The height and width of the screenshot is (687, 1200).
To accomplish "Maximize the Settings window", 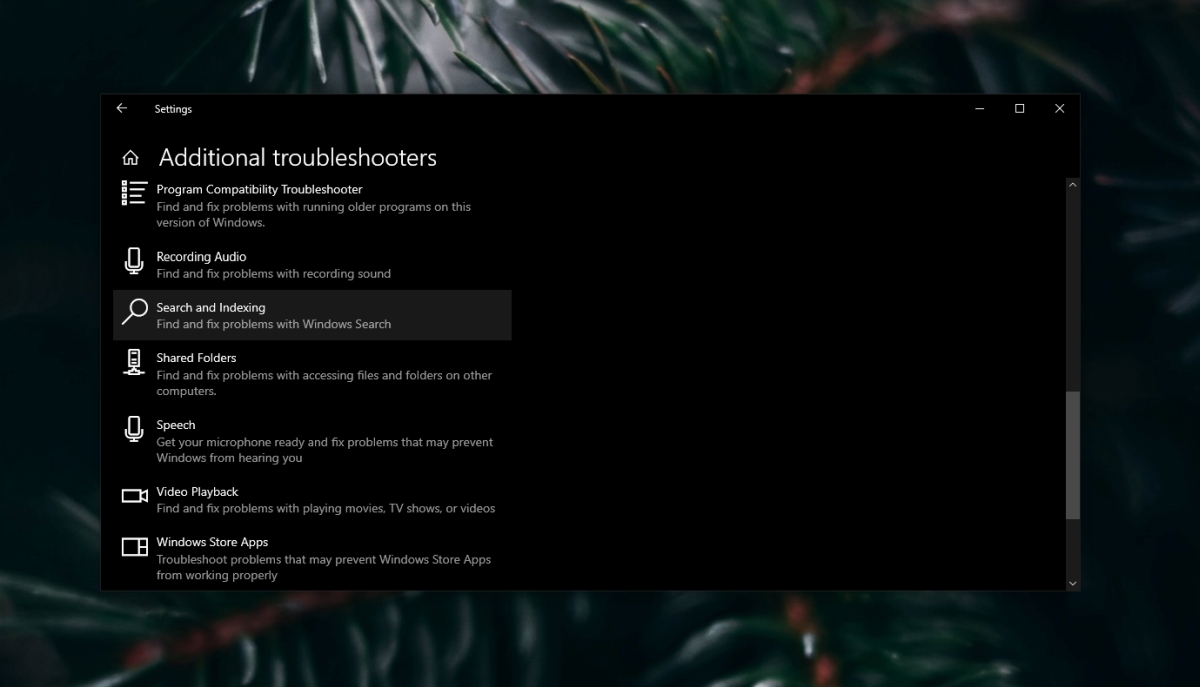I will (x=1020, y=108).
